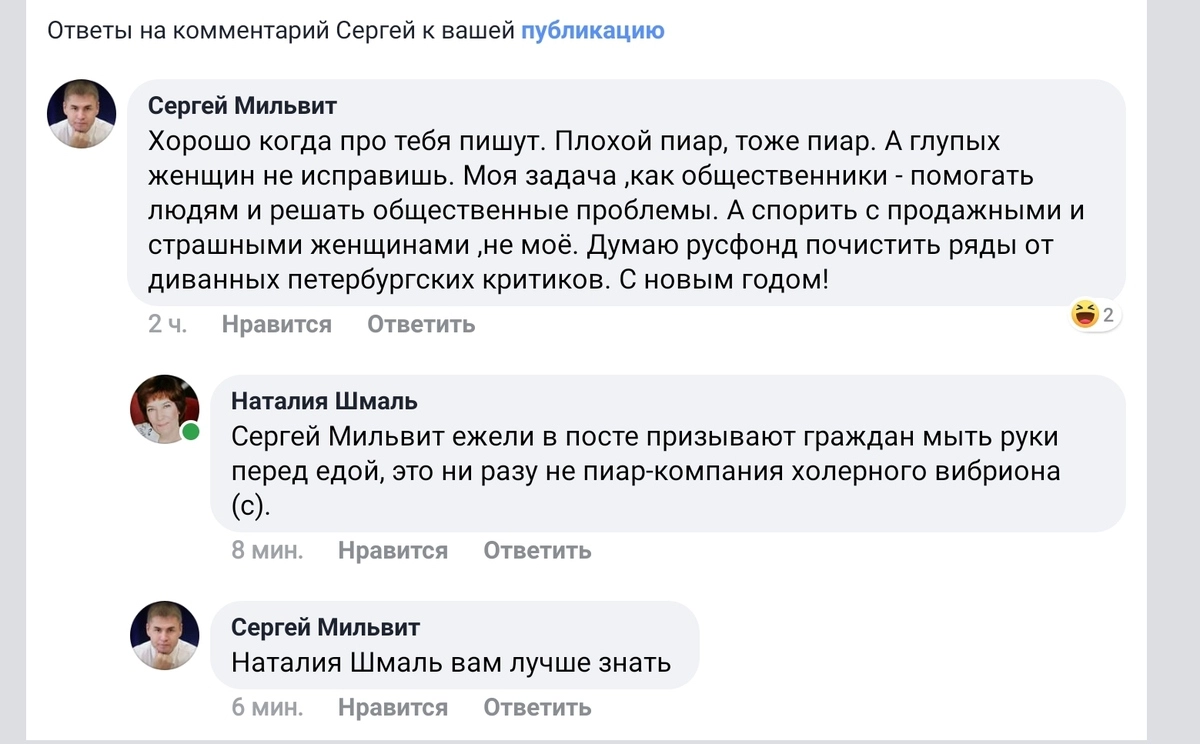
Task: Open the blue "публикацию" link
Action: pos(592,31)
